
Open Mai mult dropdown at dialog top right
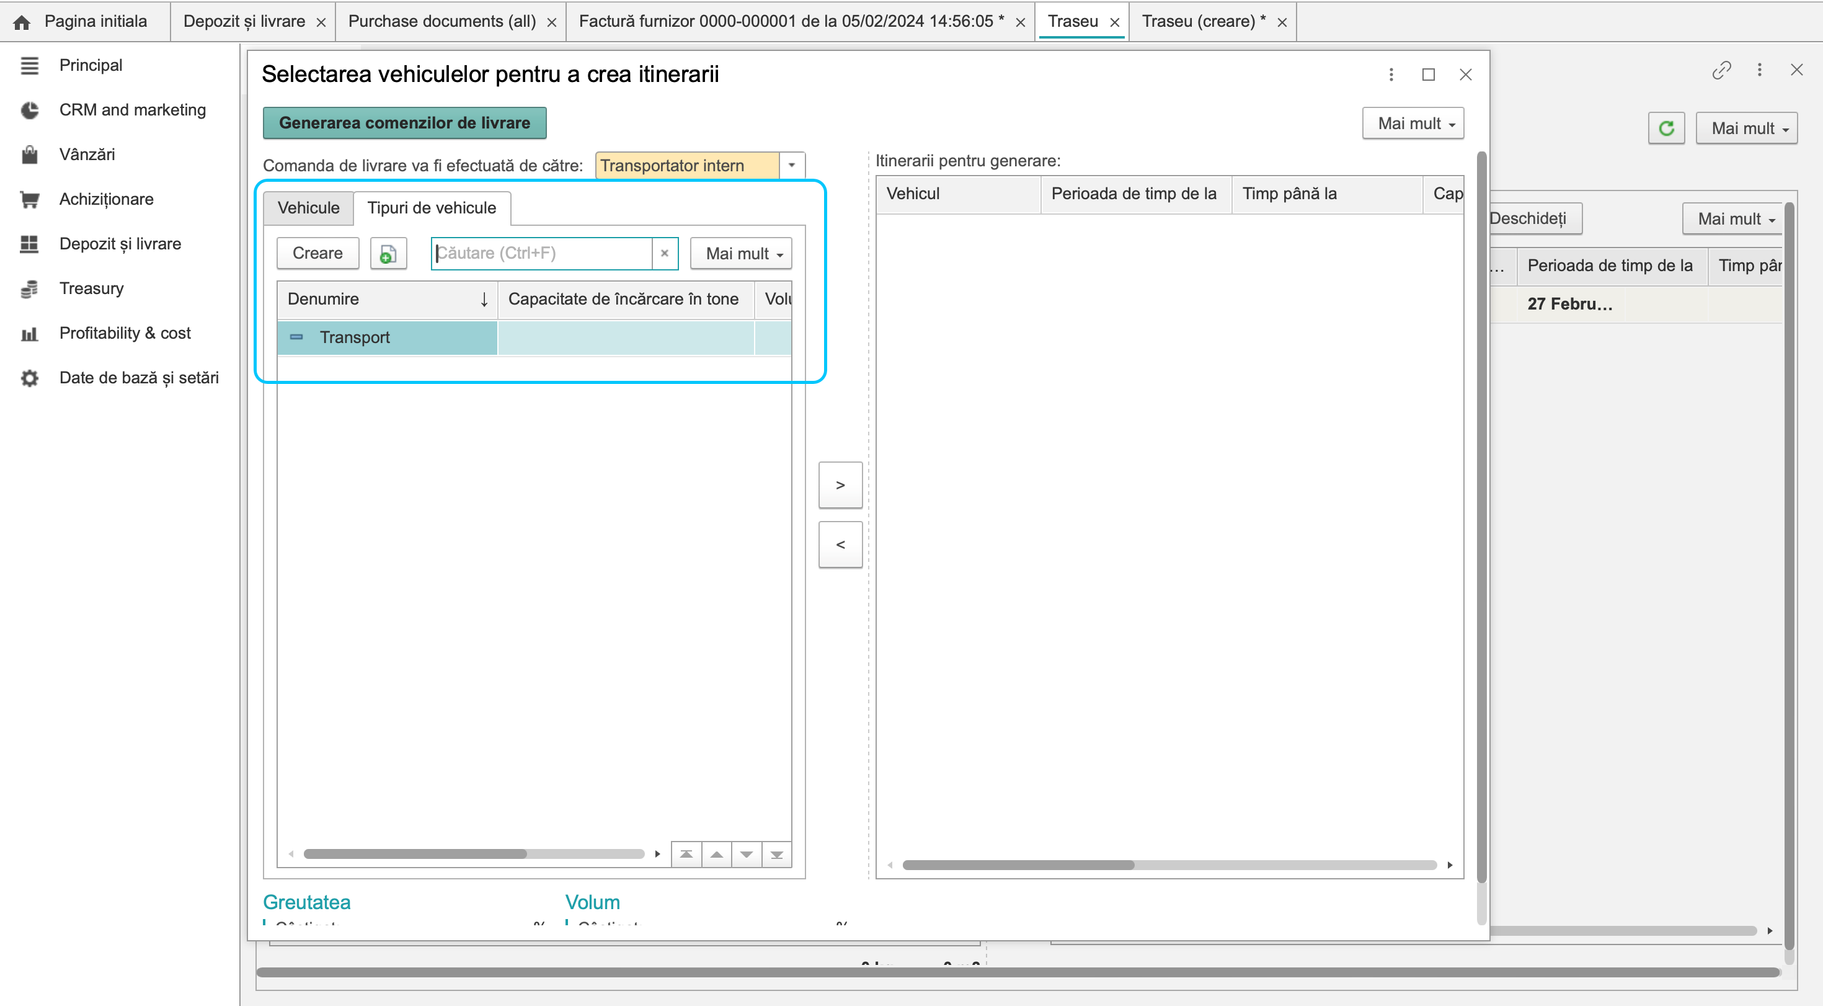pyautogui.click(x=1413, y=124)
